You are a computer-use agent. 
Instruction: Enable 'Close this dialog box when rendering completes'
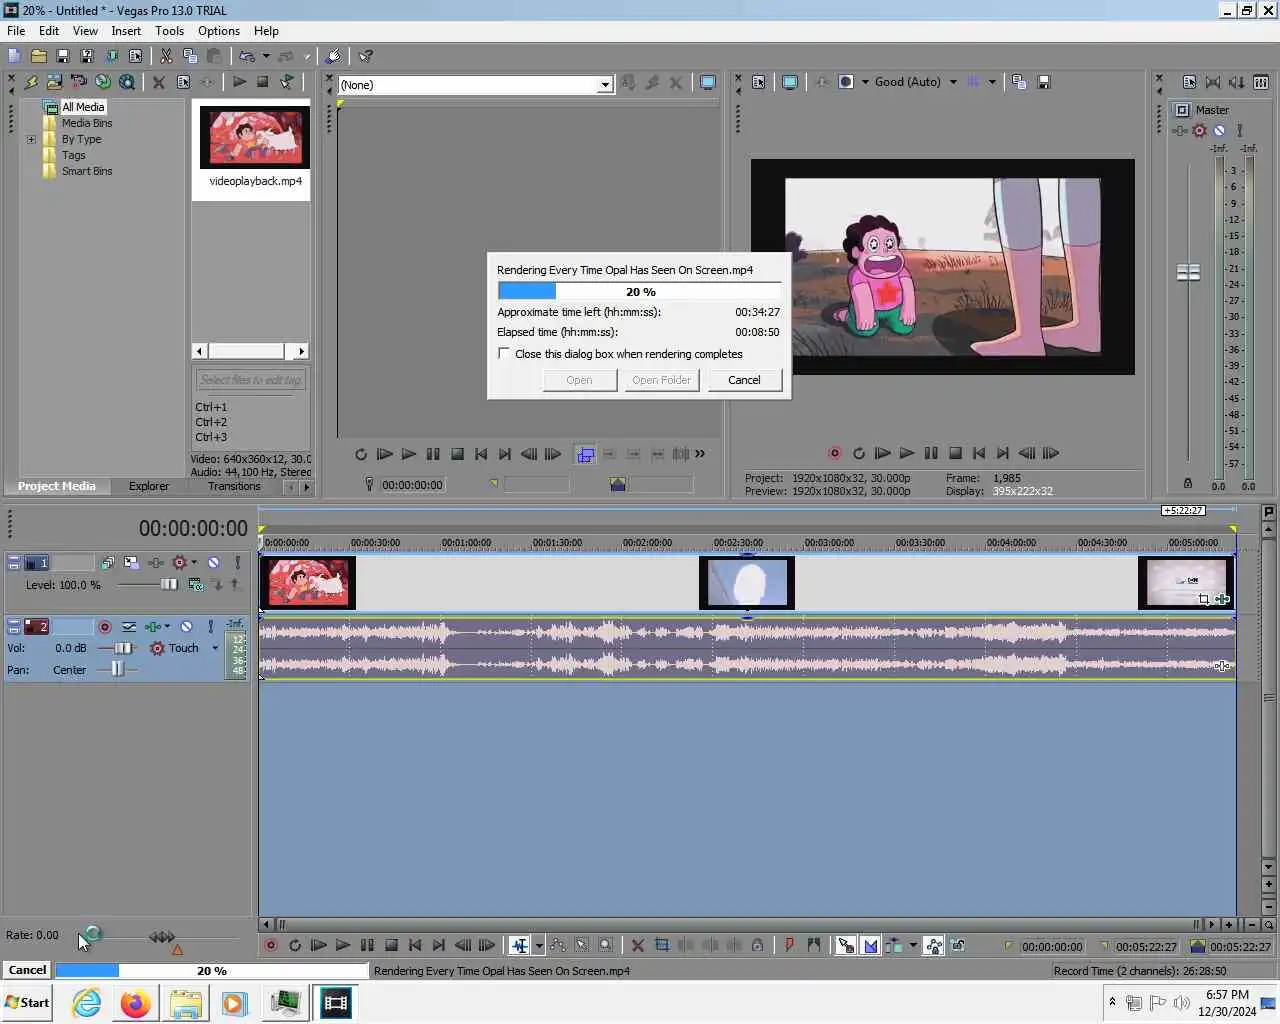click(x=504, y=354)
